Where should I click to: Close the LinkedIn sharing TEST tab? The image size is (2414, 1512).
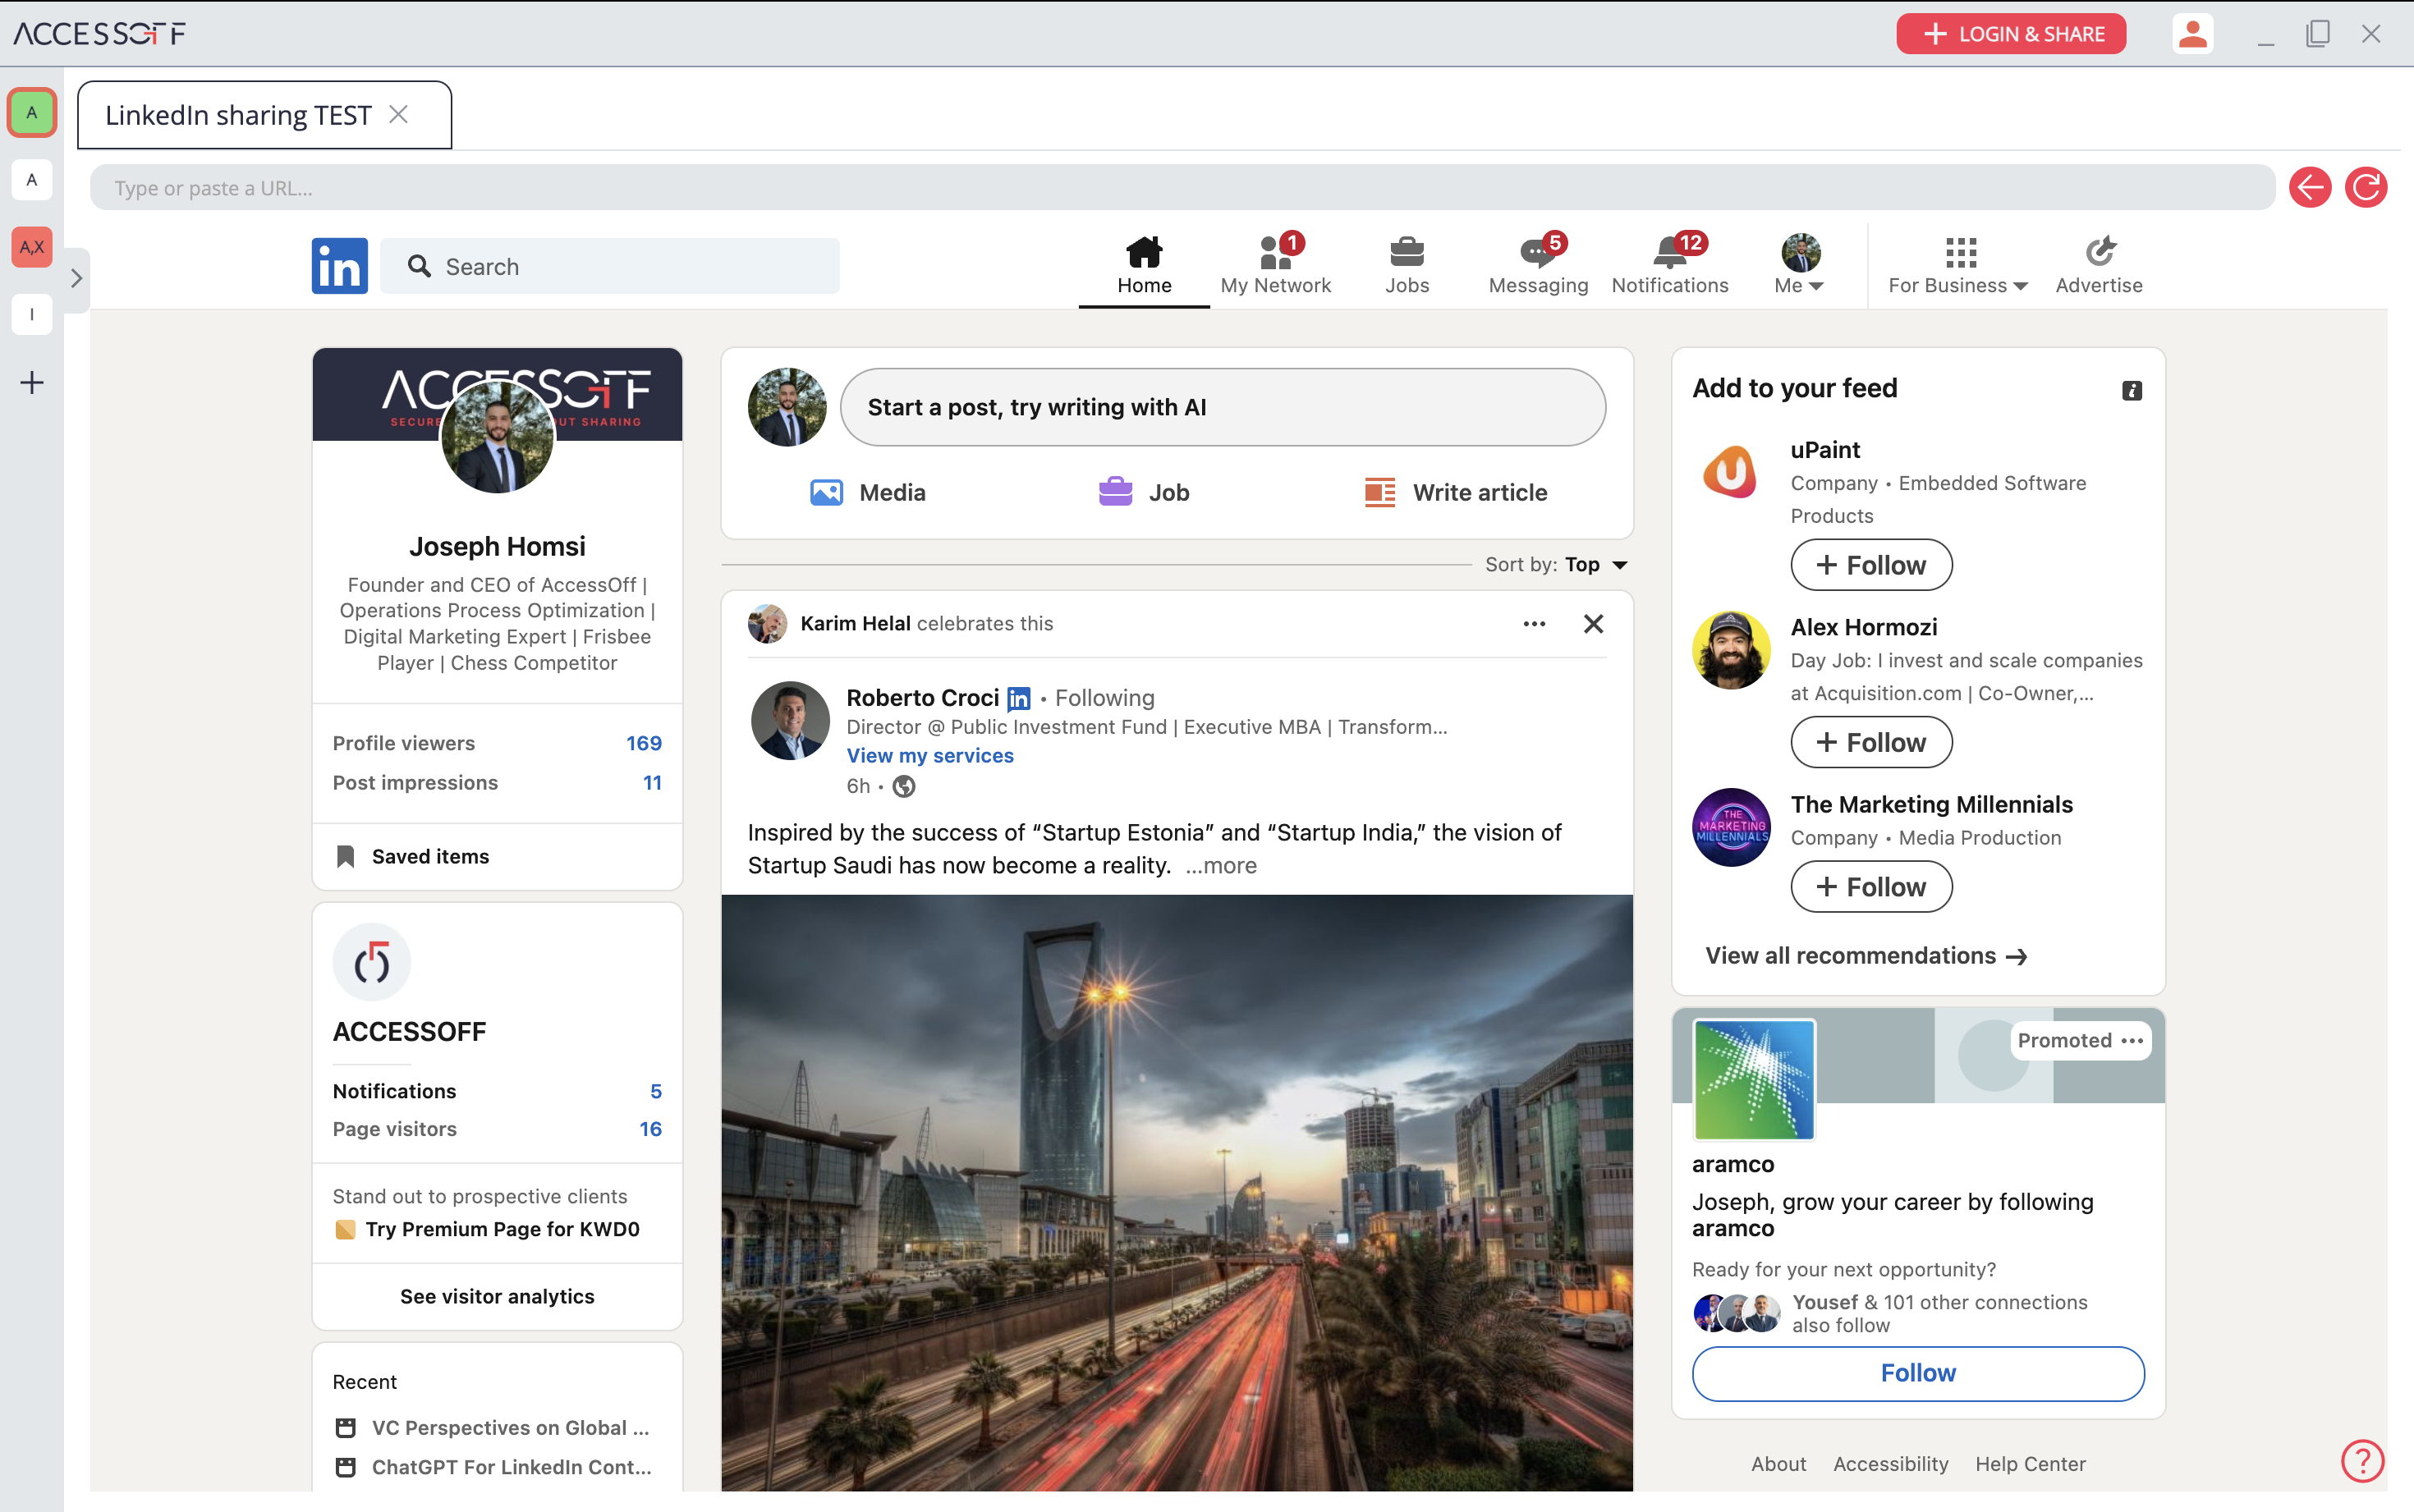click(398, 114)
